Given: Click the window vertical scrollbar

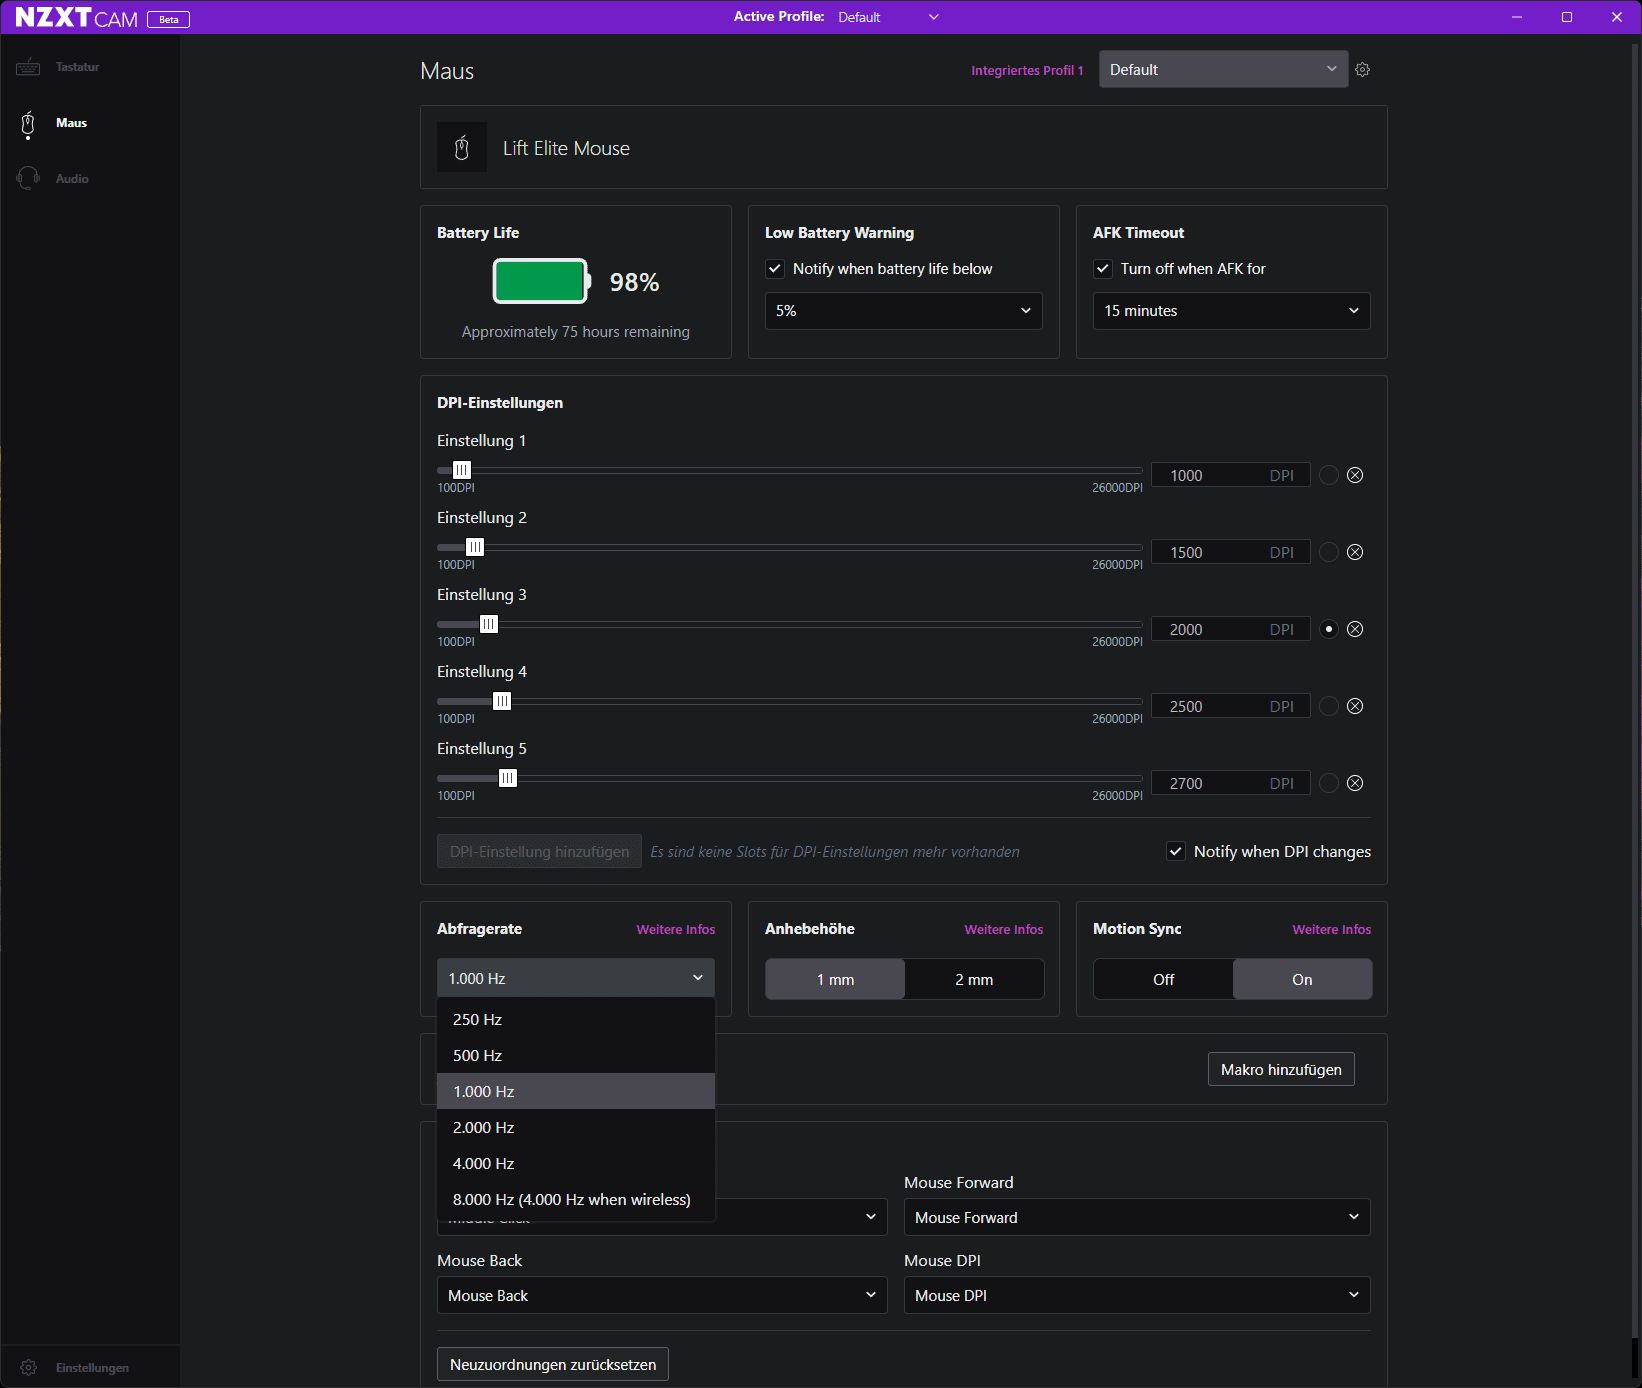Looking at the screenshot, I should click(x=1636, y=690).
